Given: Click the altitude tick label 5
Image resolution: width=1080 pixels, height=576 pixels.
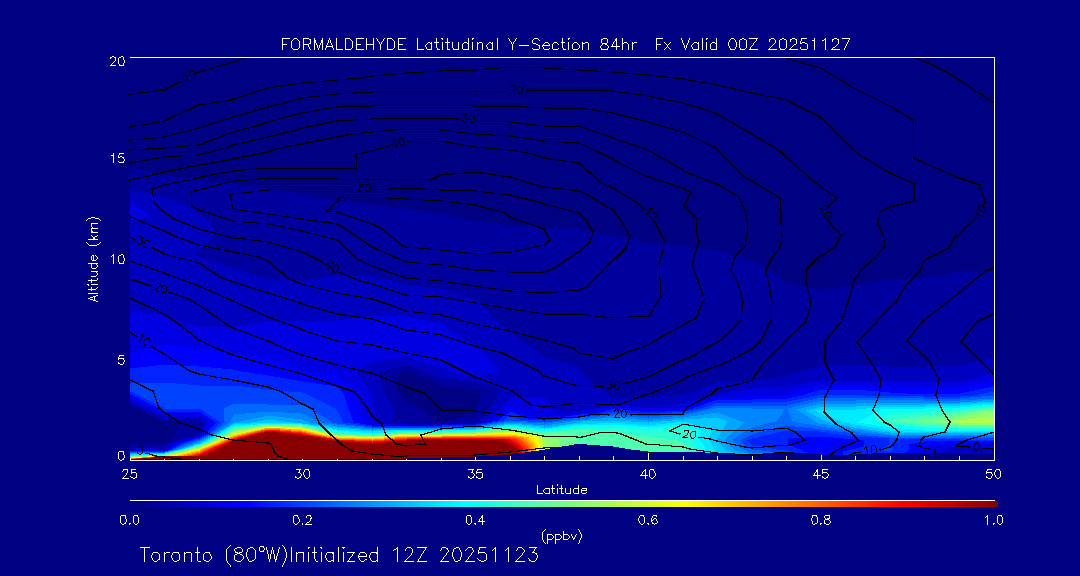Looking at the screenshot, I should coord(118,359).
